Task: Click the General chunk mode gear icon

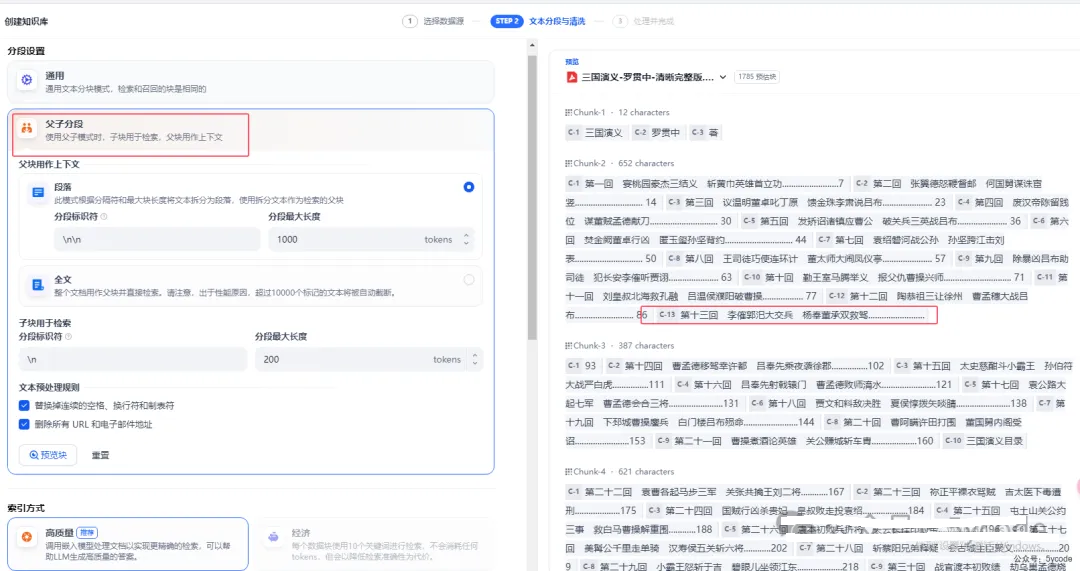Action: pyautogui.click(x=27, y=80)
